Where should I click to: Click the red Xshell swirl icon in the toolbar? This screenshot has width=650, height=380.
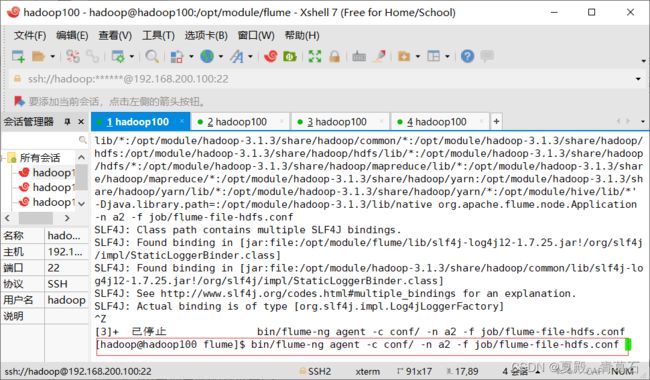tap(270, 56)
